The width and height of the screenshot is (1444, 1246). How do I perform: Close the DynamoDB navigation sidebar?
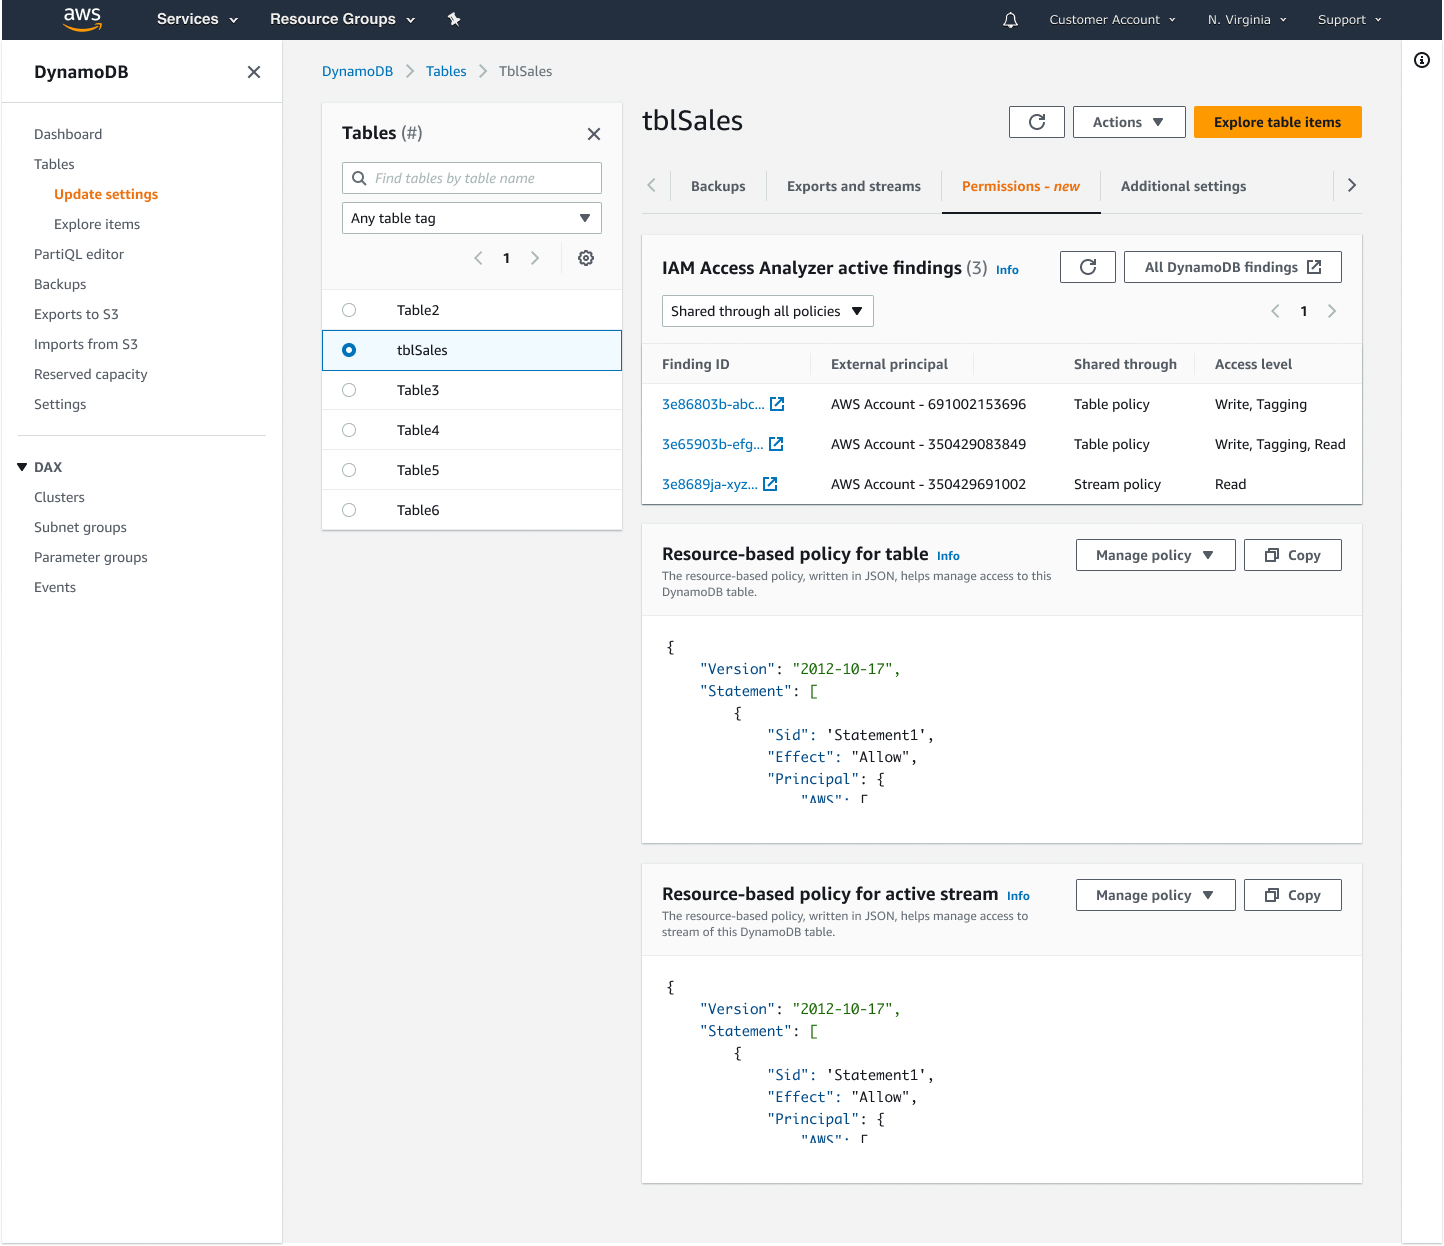[x=254, y=72]
